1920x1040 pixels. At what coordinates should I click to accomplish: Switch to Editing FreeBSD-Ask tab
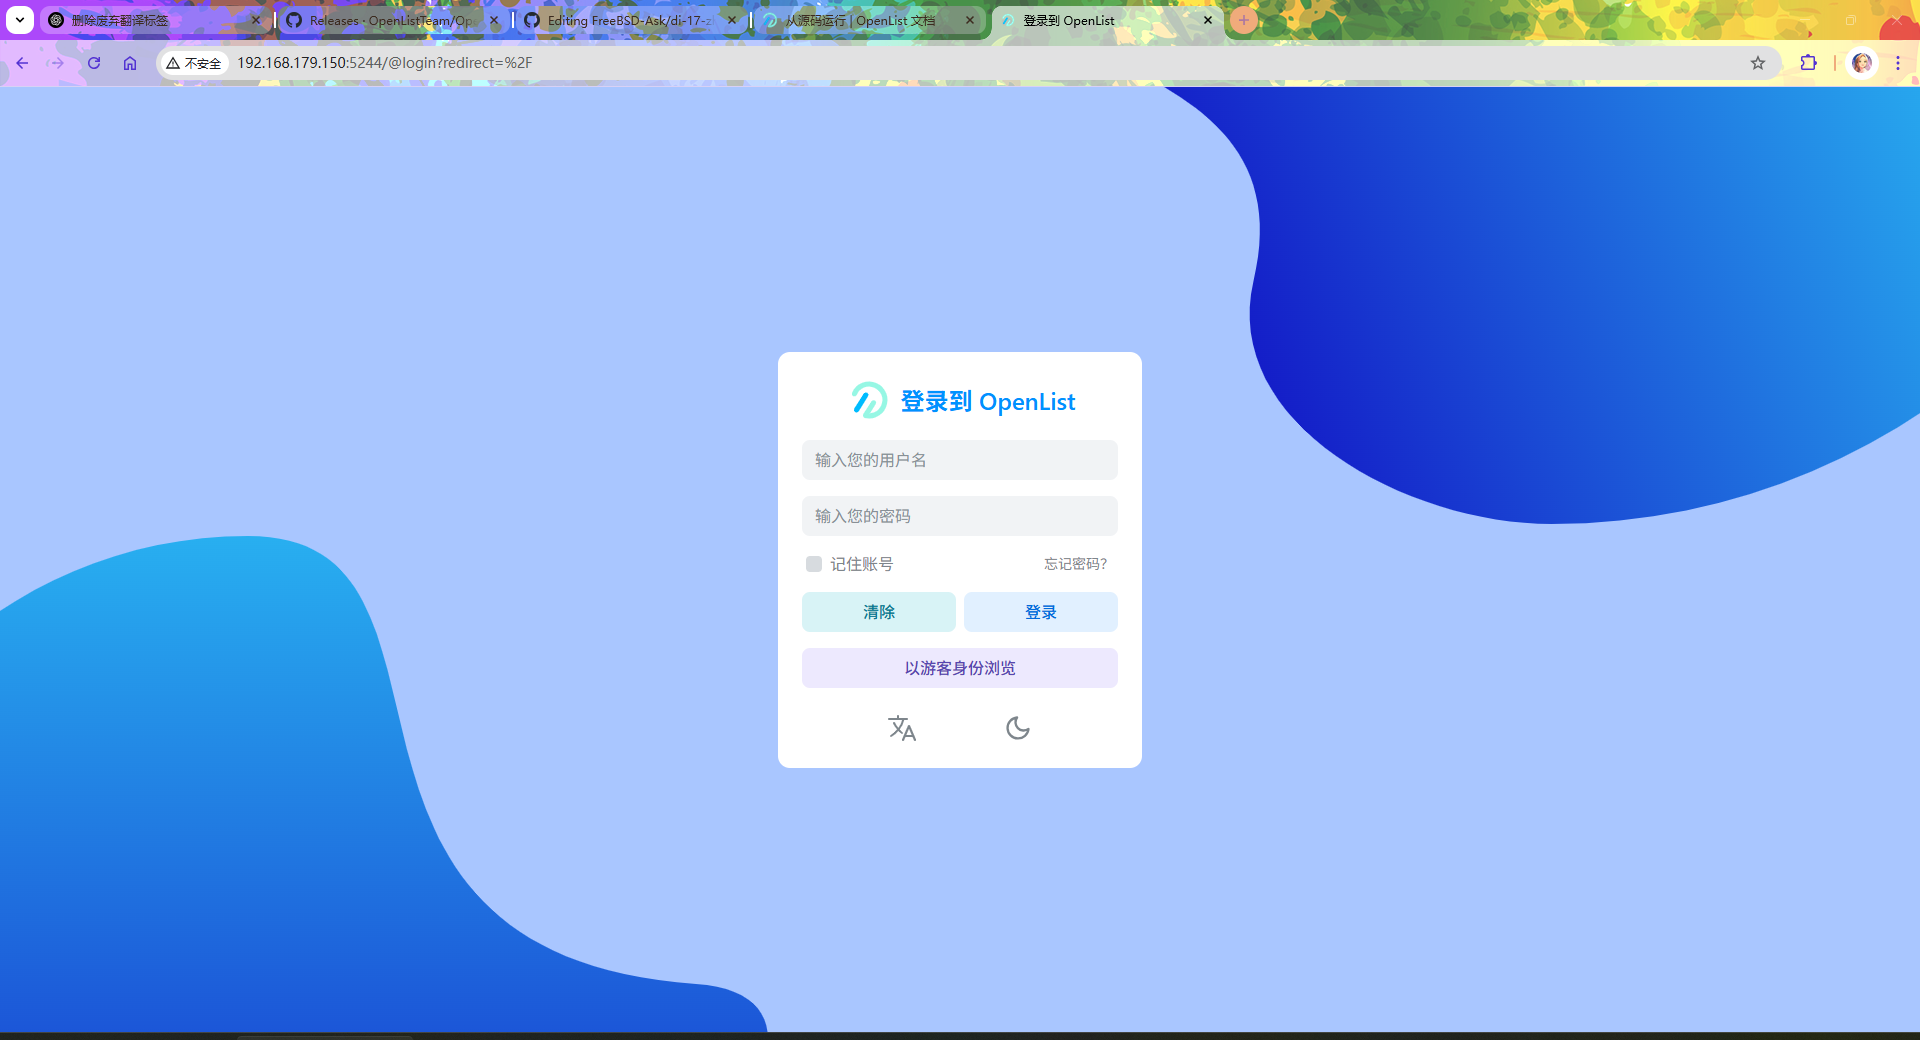[631, 20]
